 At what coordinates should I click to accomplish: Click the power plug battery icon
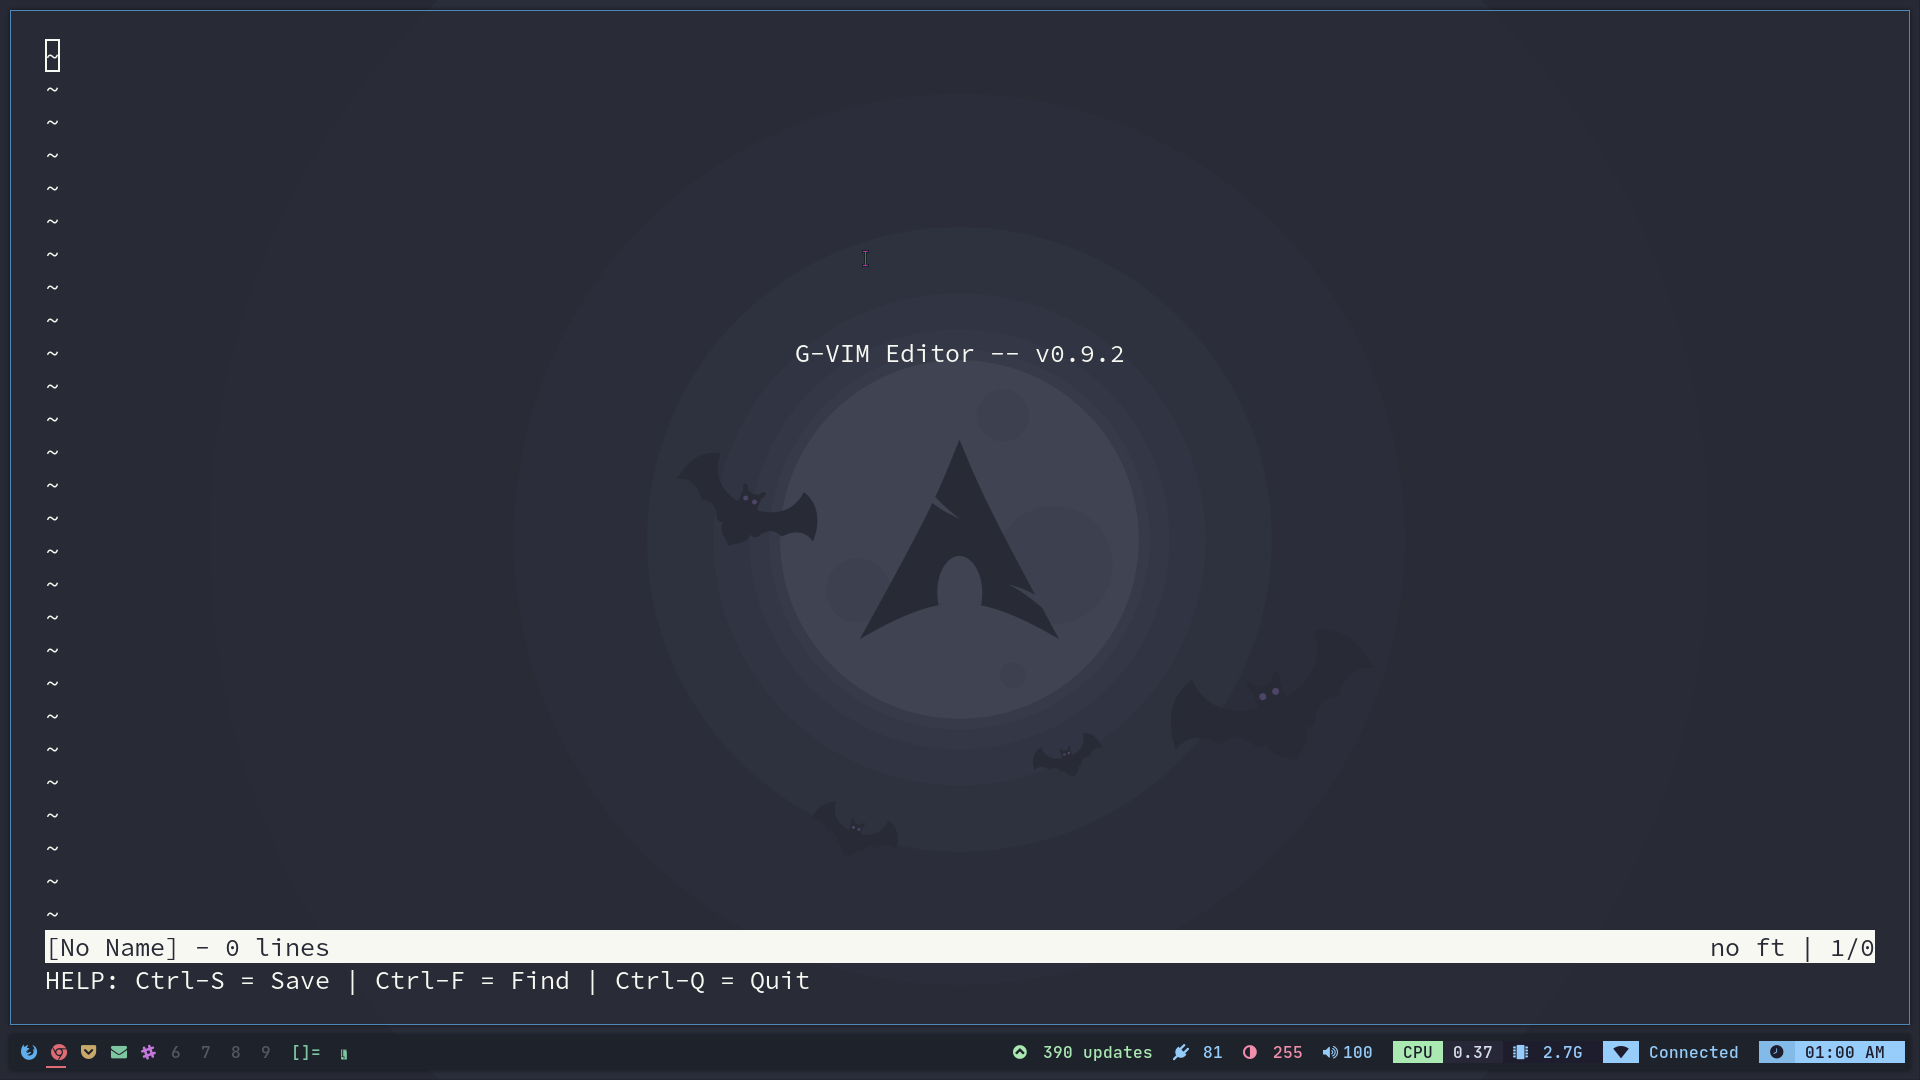point(1181,1052)
